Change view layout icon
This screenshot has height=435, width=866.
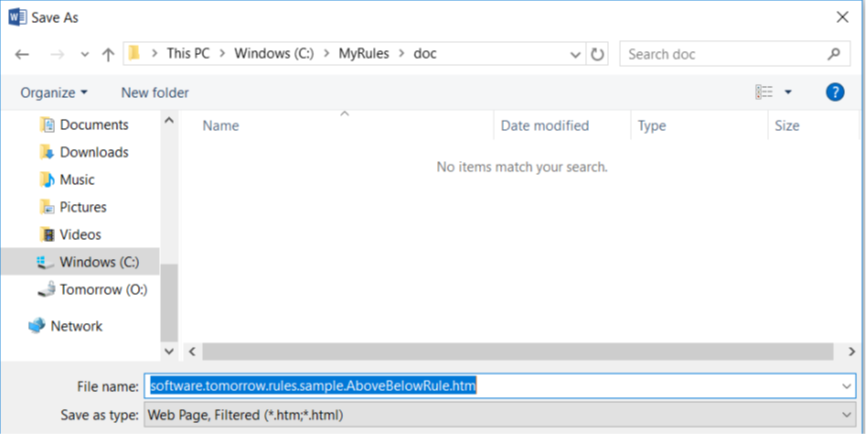[765, 92]
